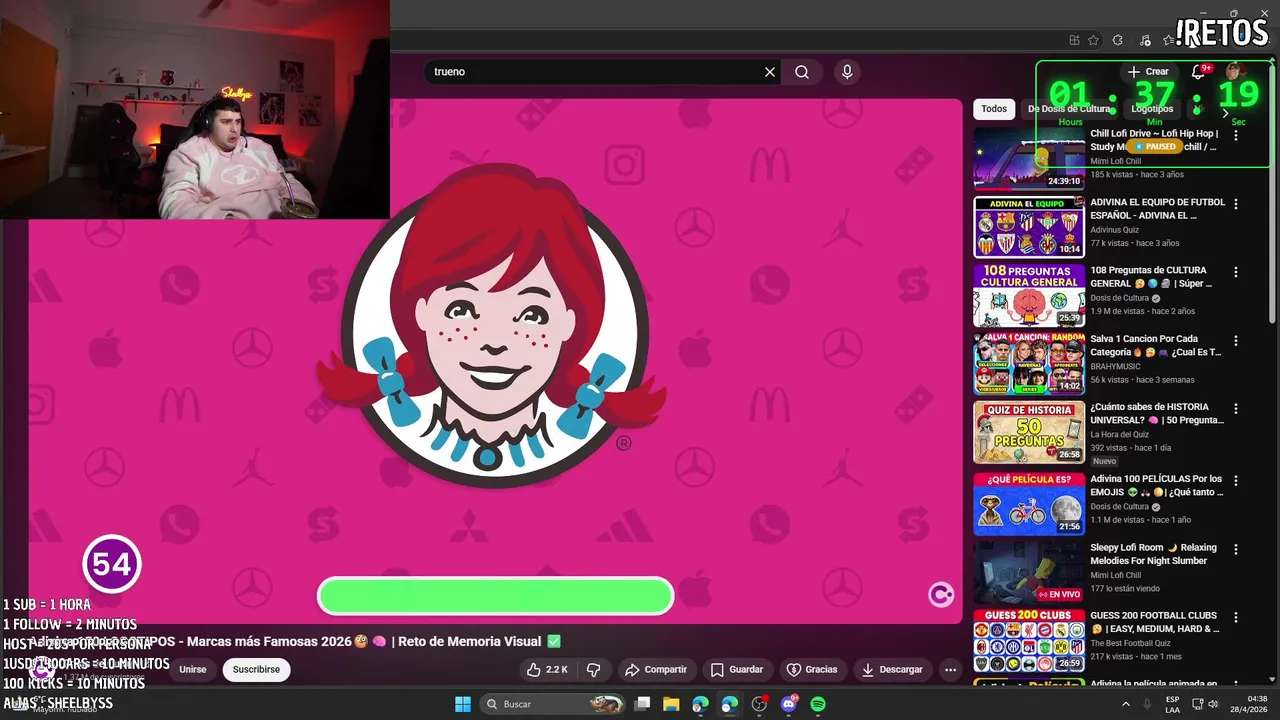Select the Logotipos filter chip
This screenshot has height=720, width=1280.
(1152, 109)
